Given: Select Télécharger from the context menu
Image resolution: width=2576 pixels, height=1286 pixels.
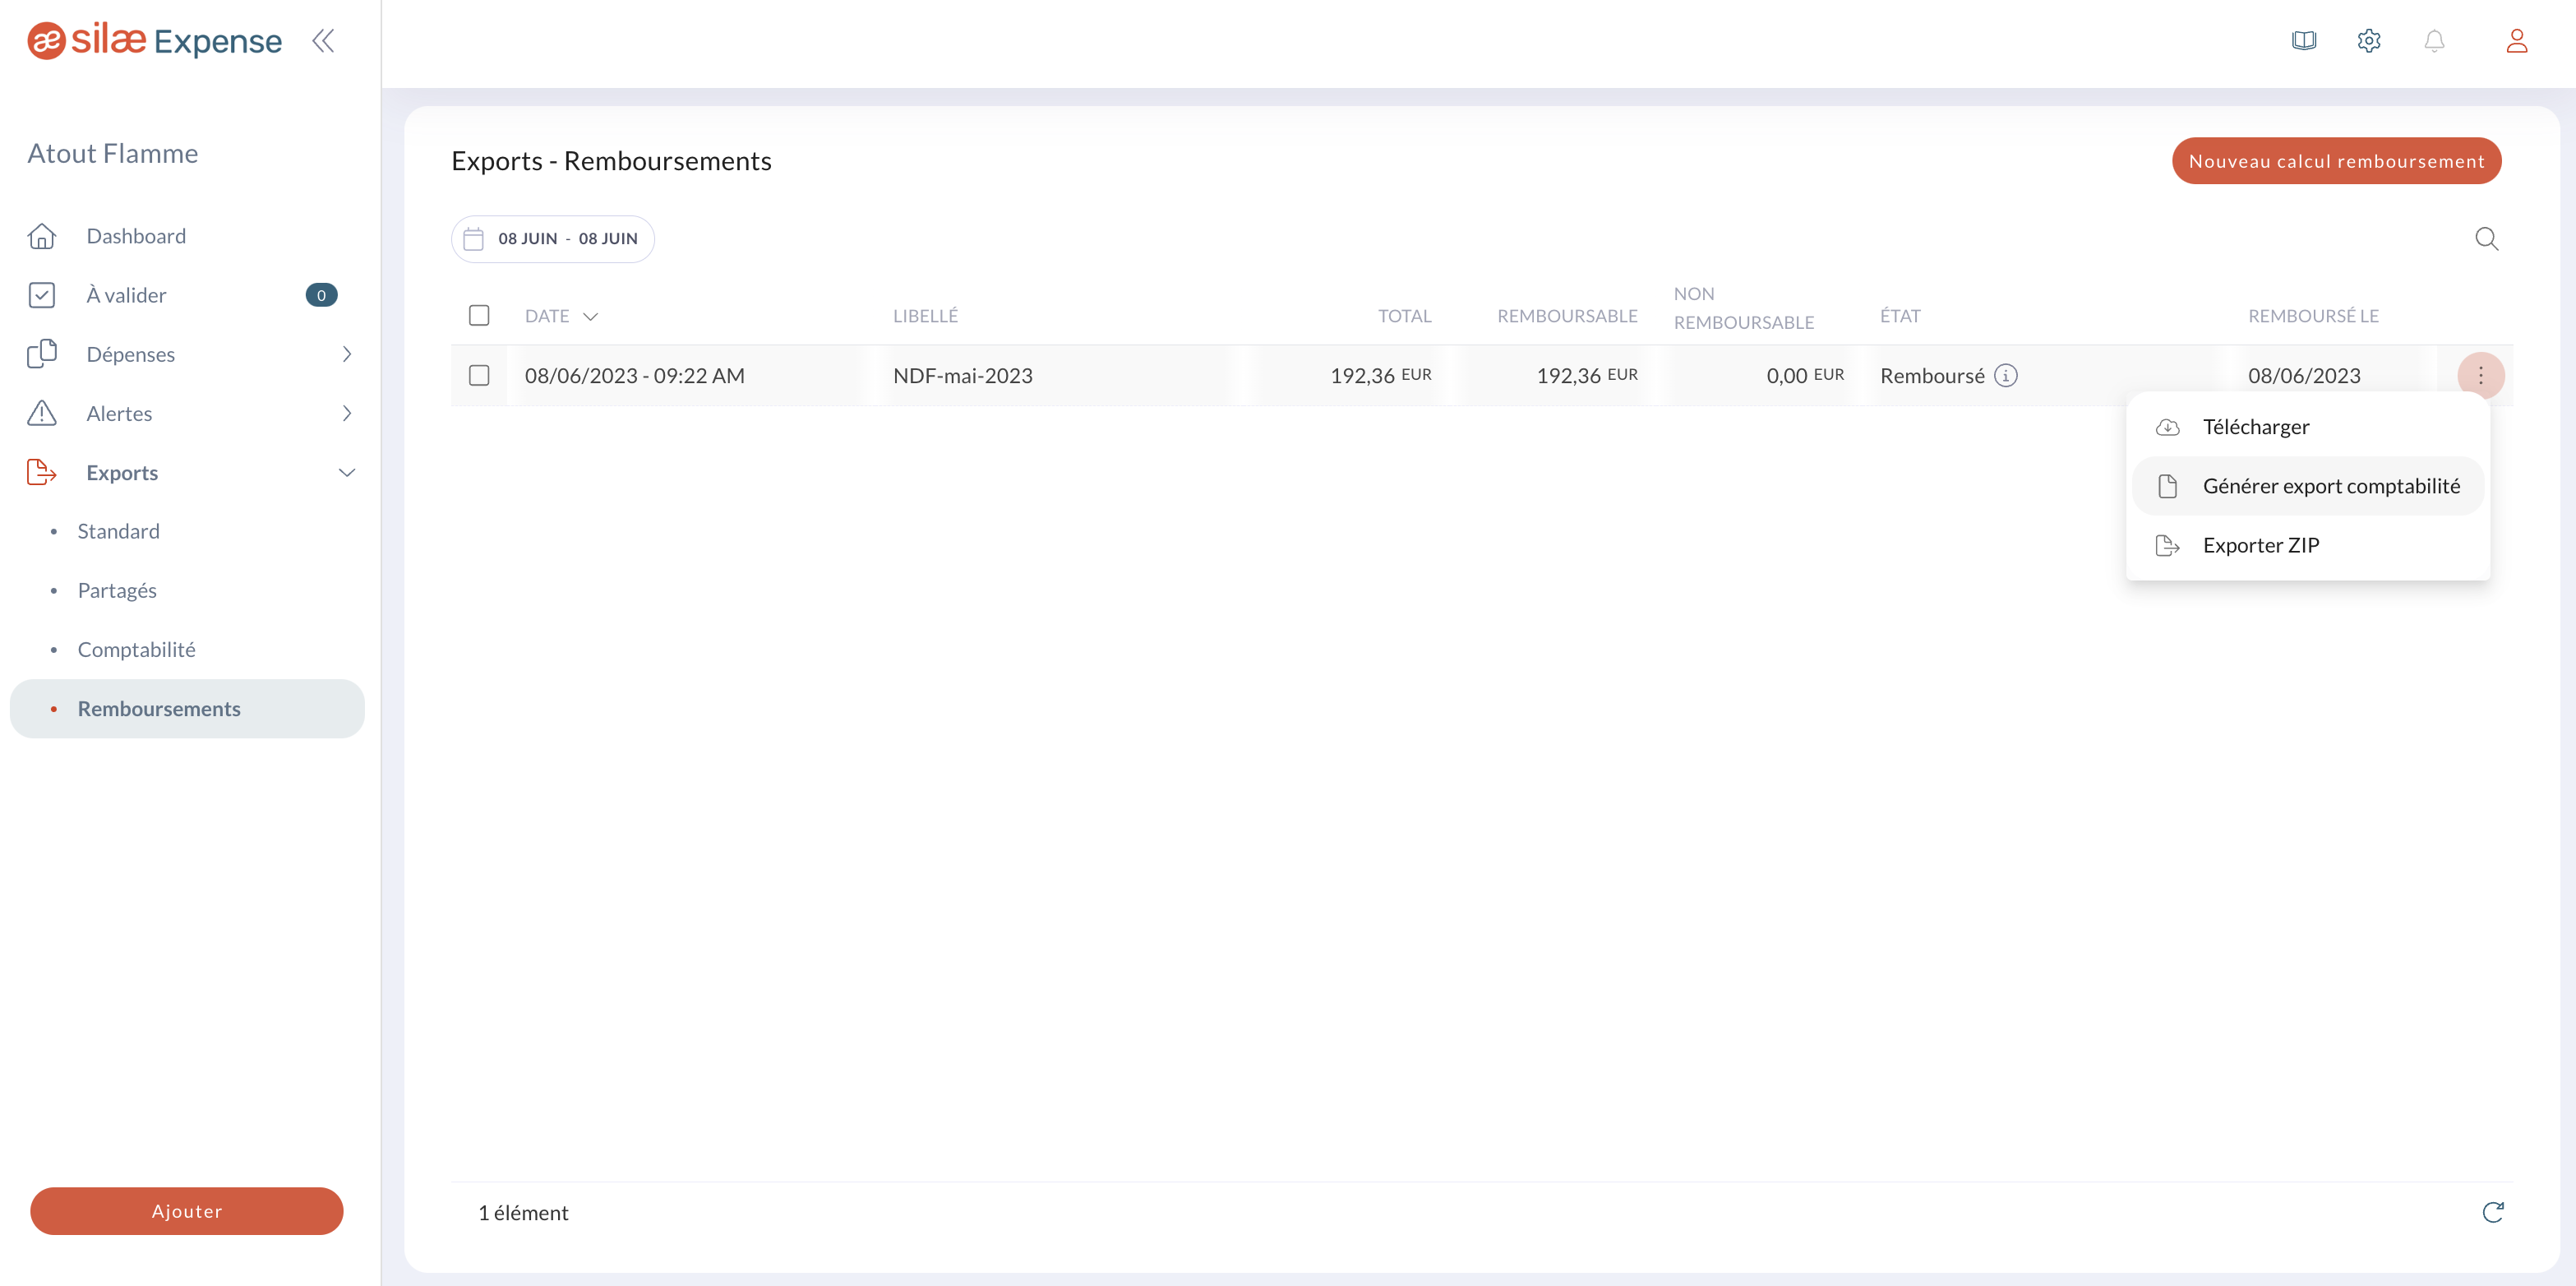Looking at the screenshot, I should tap(2308, 427).
